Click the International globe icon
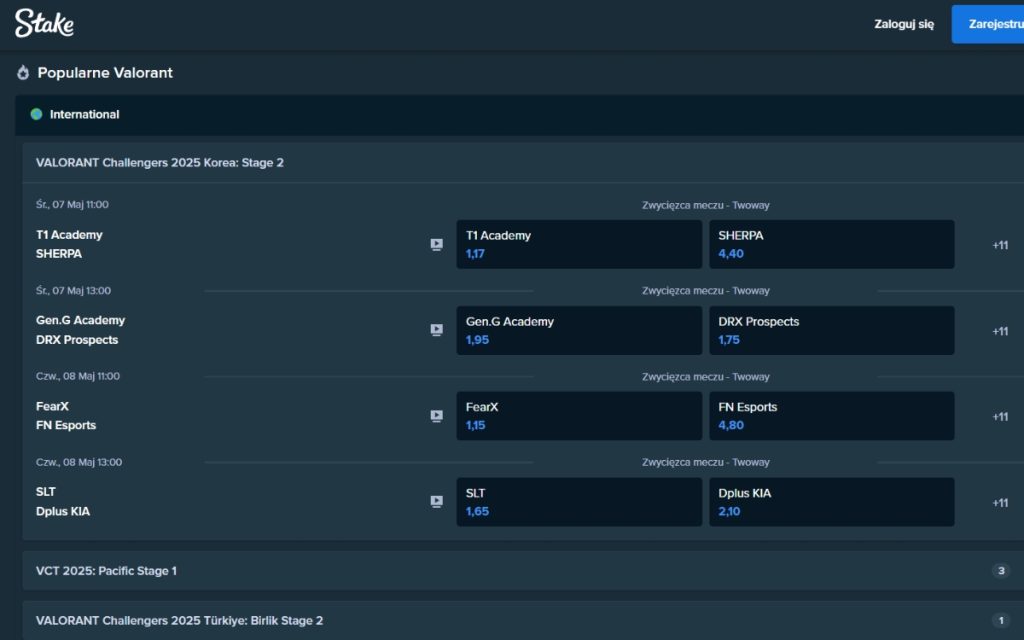 click(37, 114)
